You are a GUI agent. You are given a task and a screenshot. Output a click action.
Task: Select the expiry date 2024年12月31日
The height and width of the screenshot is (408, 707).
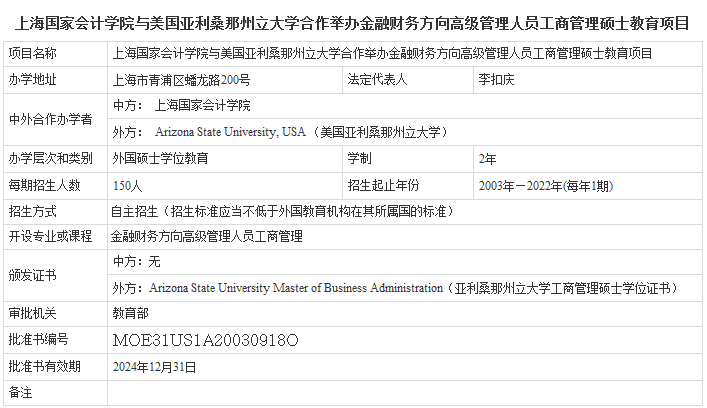[x=154, y=367]
